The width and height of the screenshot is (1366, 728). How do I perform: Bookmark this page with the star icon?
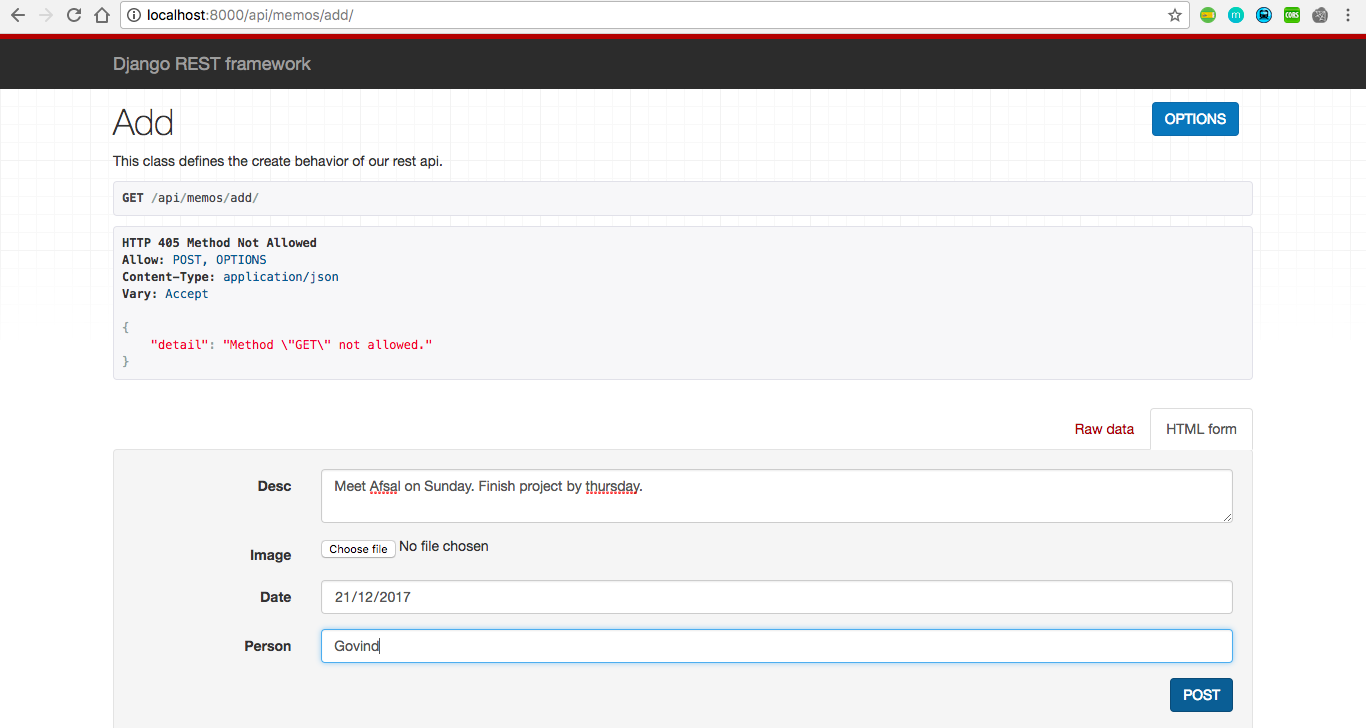pyautogui.click(x=1175, y=15)
